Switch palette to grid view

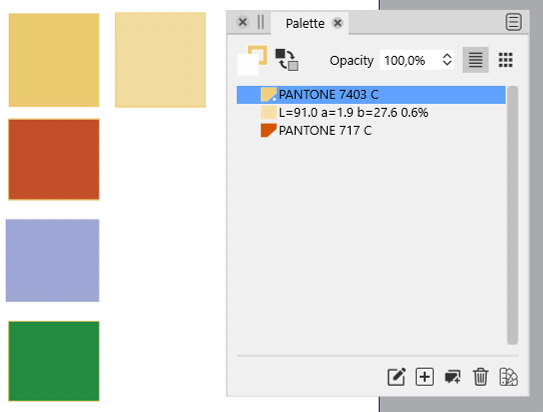(x=506, y=60)
